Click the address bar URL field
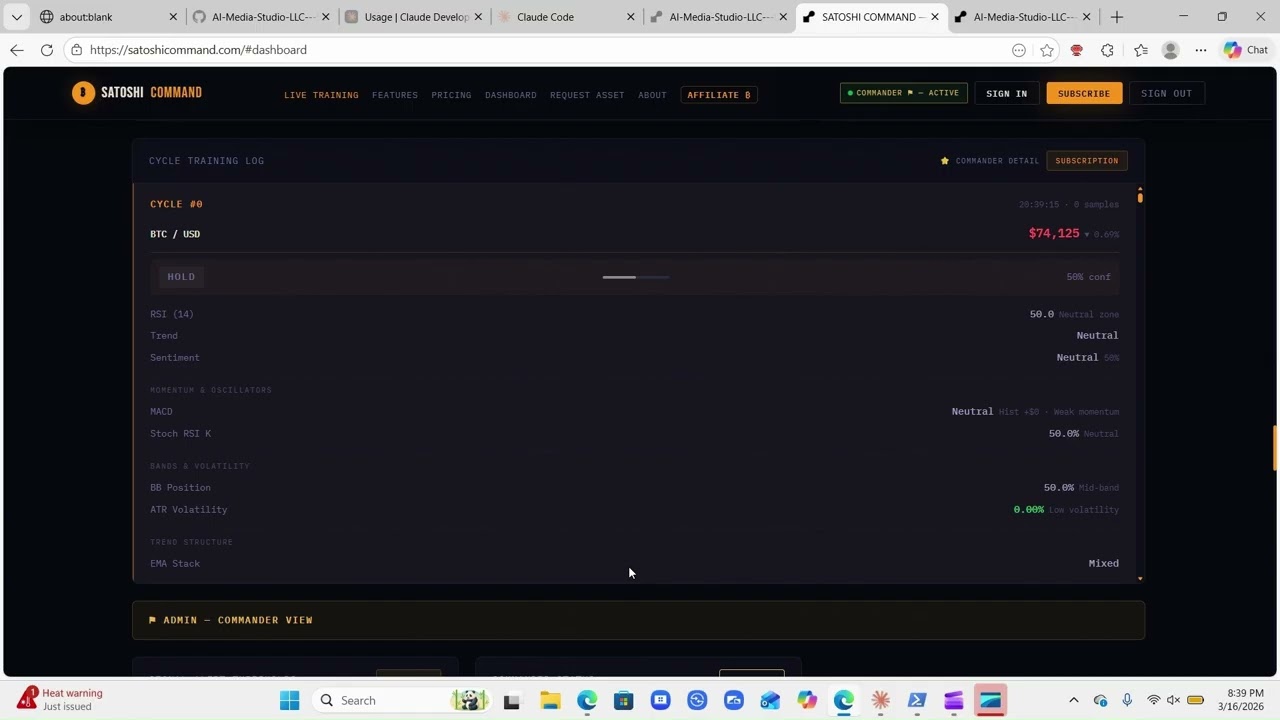Image resolution: width=1280 pixels, height=720 pixels. 540,50
